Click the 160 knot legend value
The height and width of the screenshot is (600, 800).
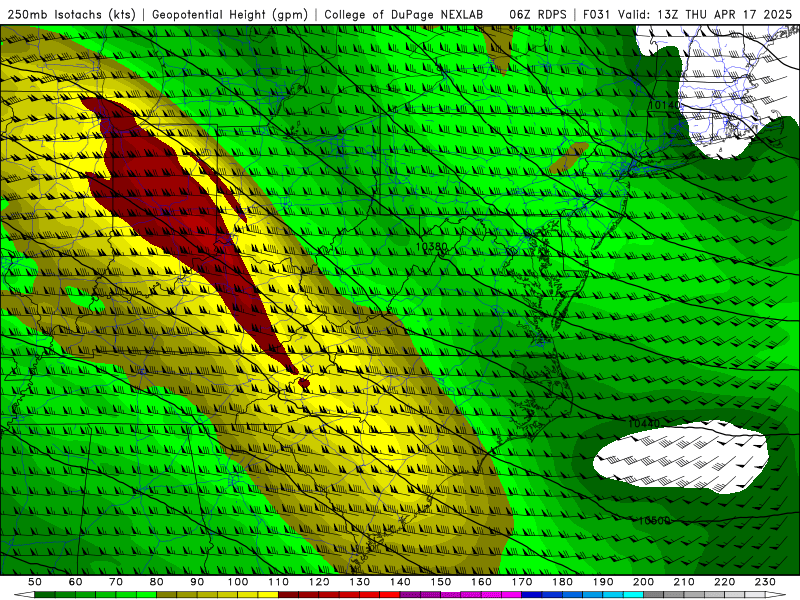482,582
